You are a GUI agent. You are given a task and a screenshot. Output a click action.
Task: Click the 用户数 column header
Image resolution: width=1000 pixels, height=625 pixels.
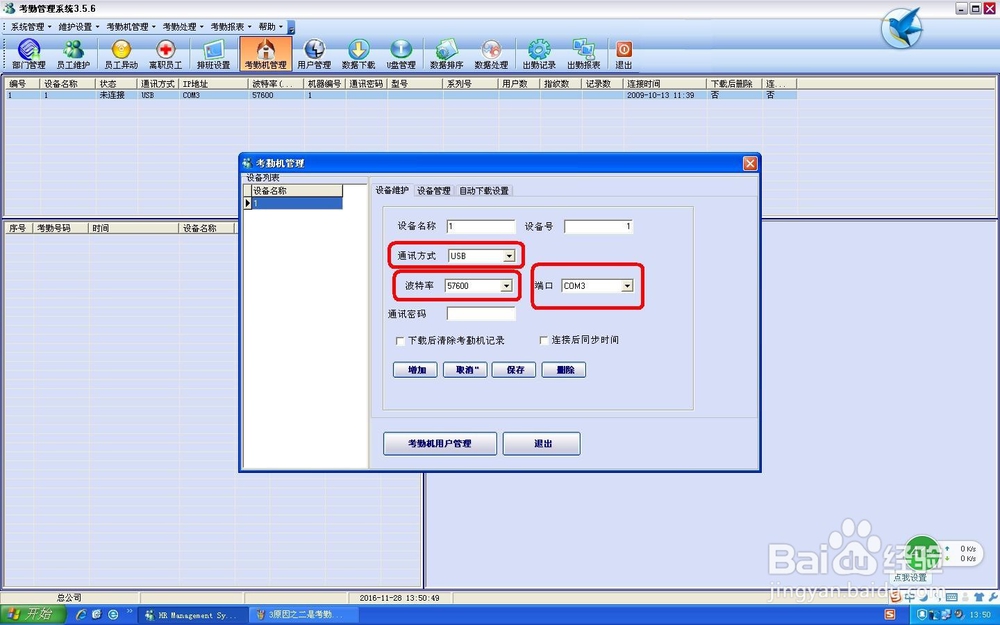519,84
